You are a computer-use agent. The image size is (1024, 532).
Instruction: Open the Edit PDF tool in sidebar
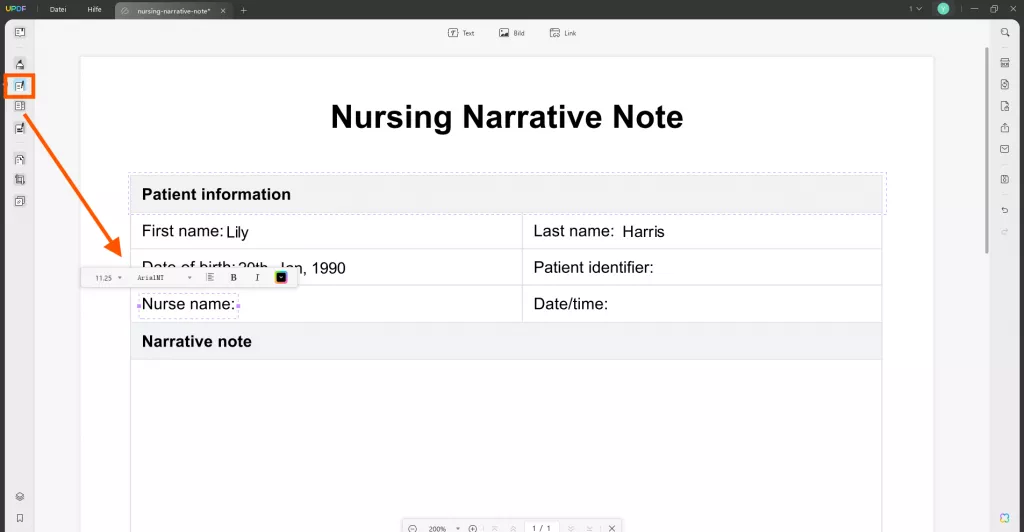pyautogui.click(x=20, y=86)
